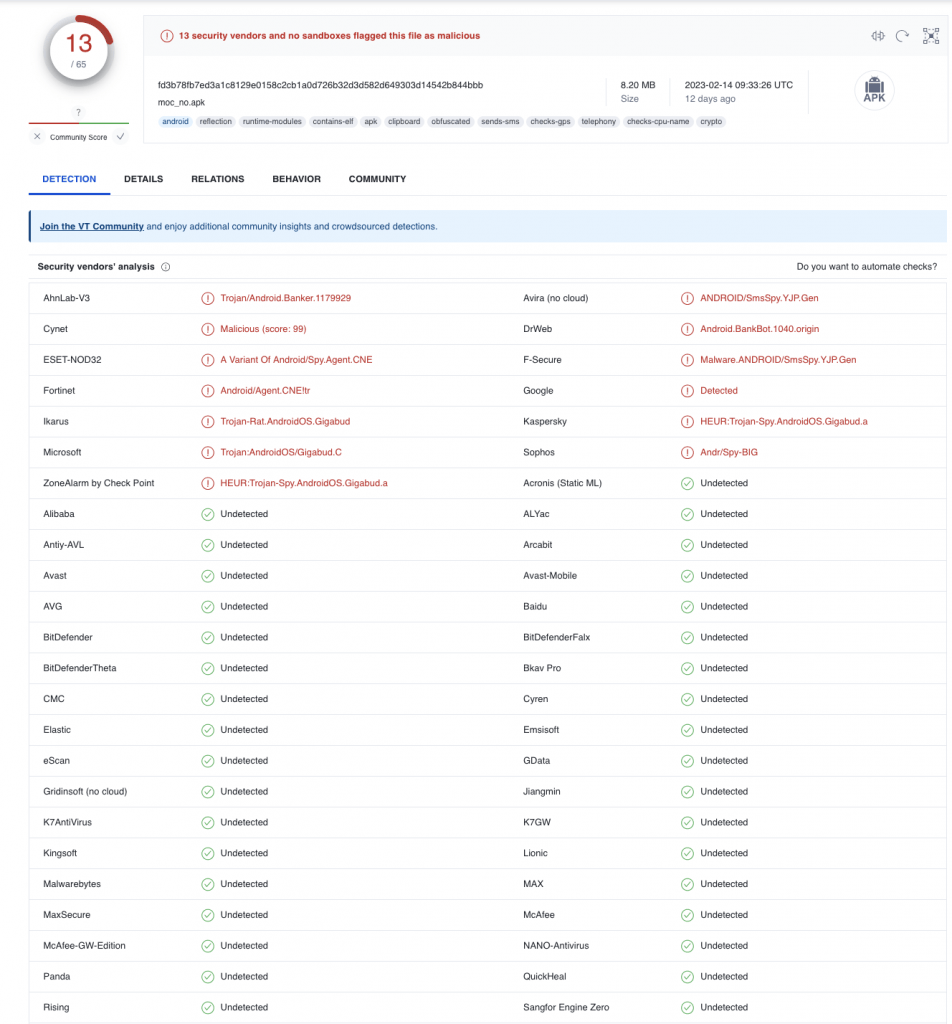Click the green check icon for BitDefender
The width and height of the screenshot is (952, 1024).
(x=208, y=637)
